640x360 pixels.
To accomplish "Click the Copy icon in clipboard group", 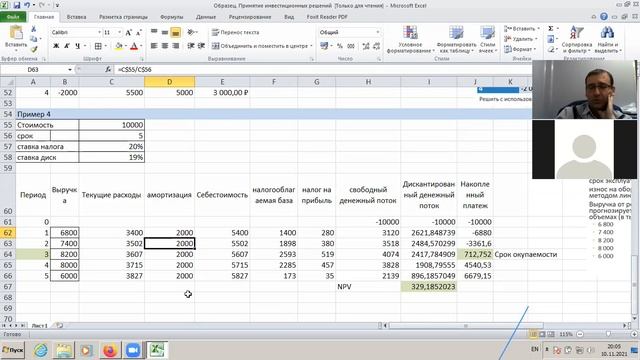I will [x=33, y=39].
